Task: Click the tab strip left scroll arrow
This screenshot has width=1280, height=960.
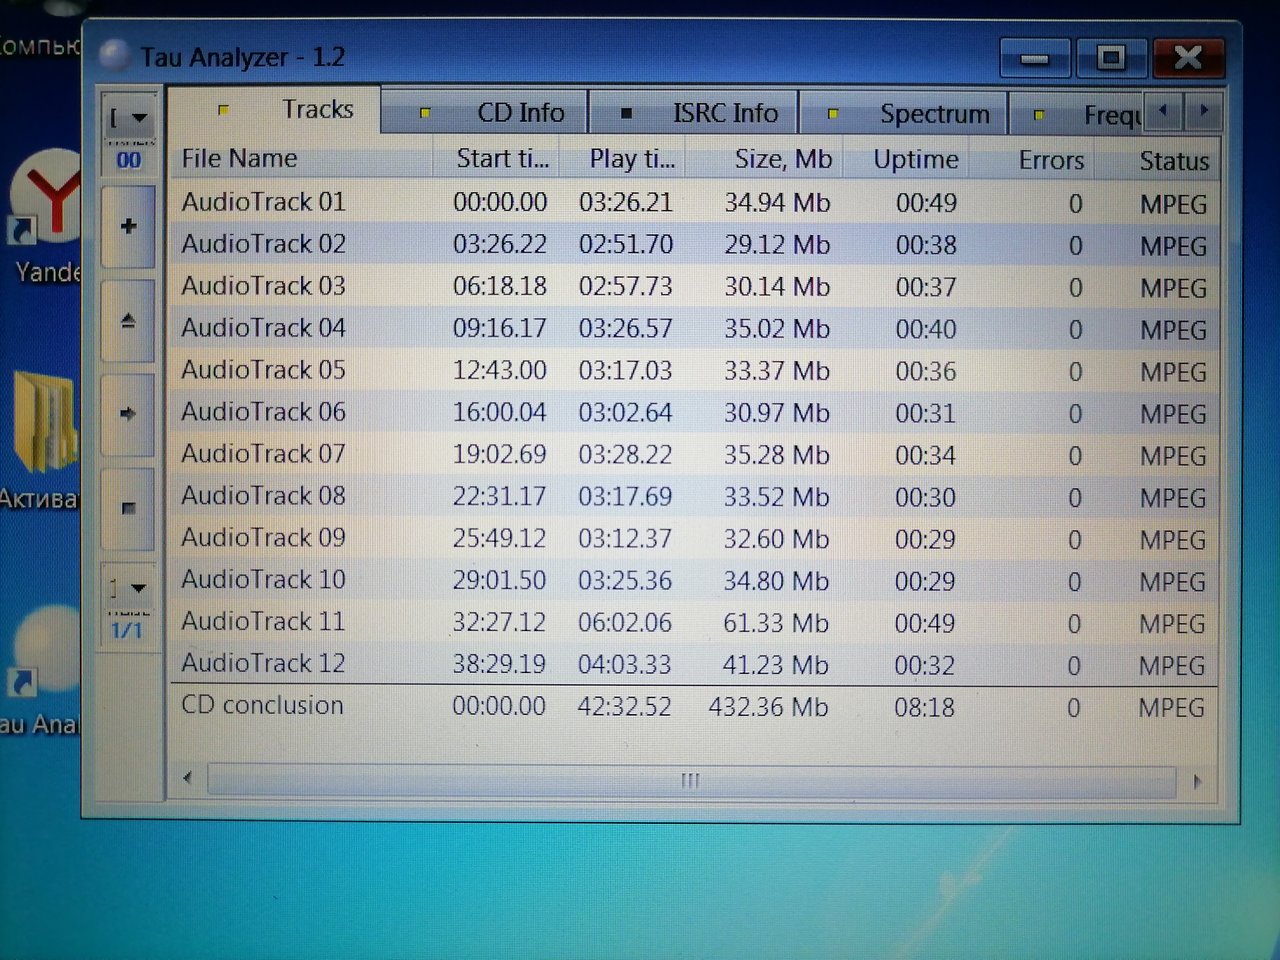Action: pyautogui.click(x=1163, y=111)
